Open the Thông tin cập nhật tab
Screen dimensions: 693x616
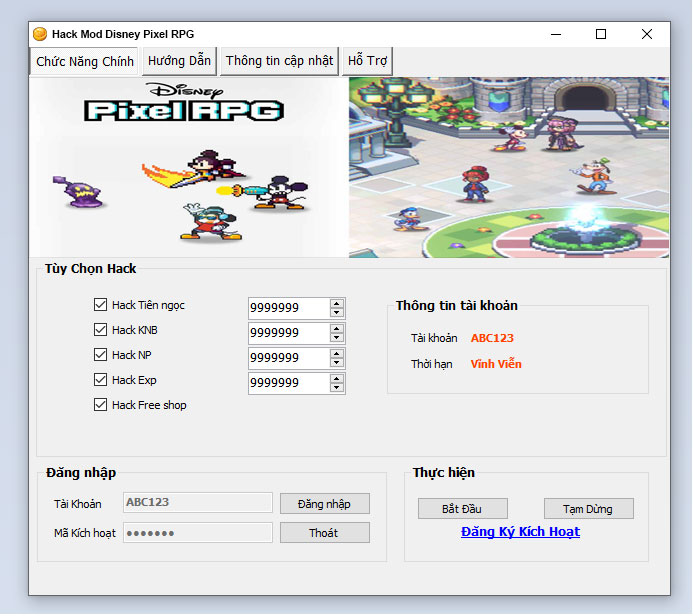tap(279, 61)
